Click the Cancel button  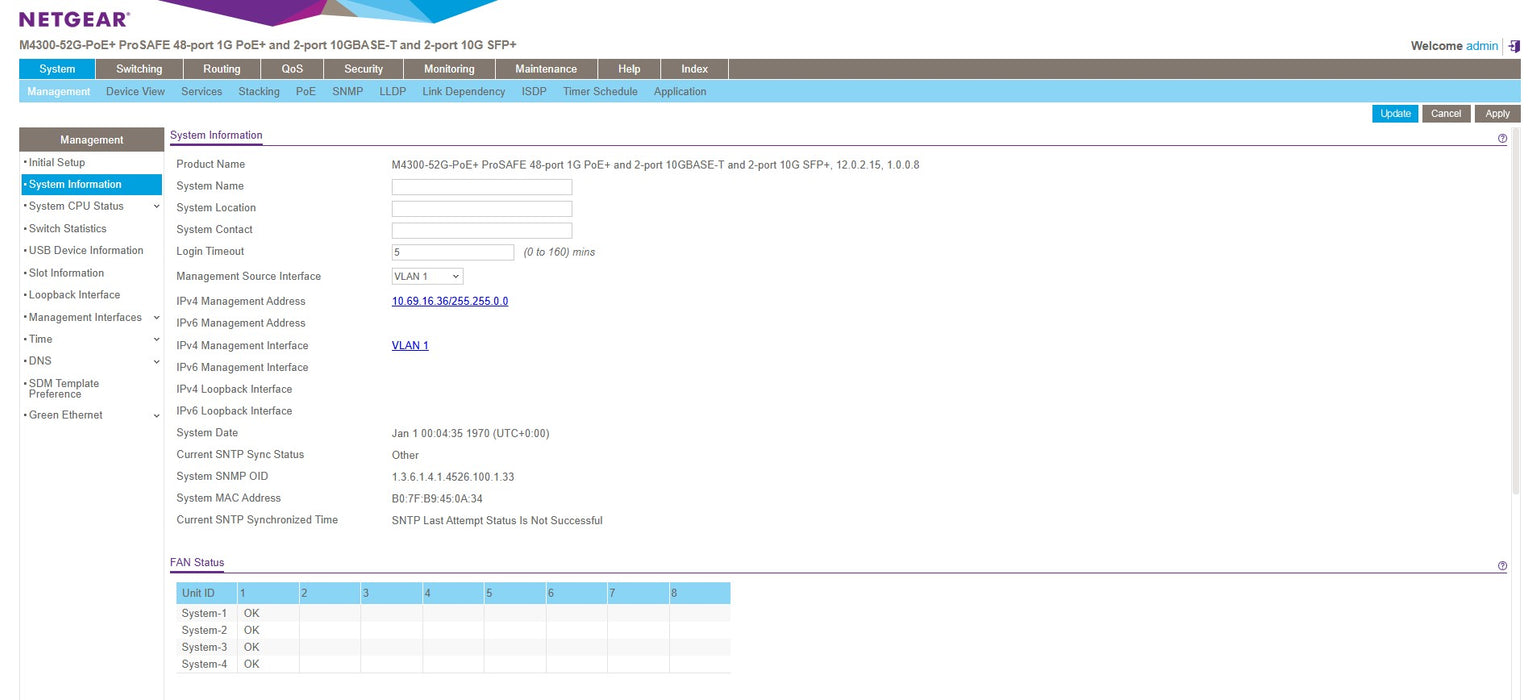[x=1446, y=114]
